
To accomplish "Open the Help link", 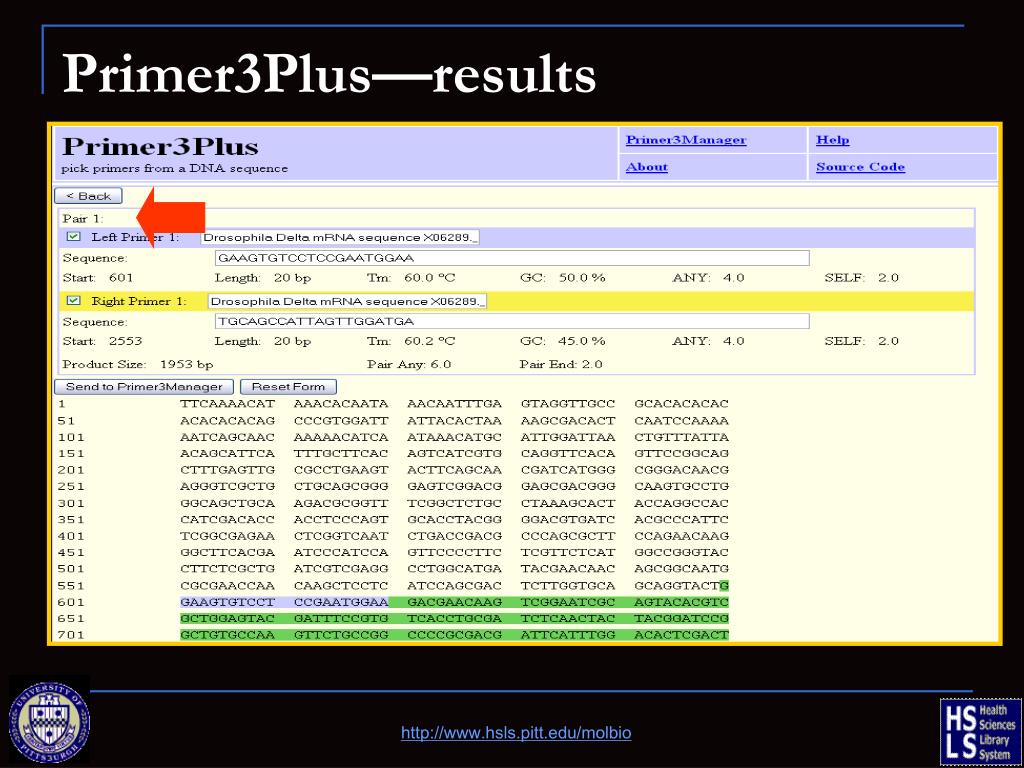I will tap(833, 140).
